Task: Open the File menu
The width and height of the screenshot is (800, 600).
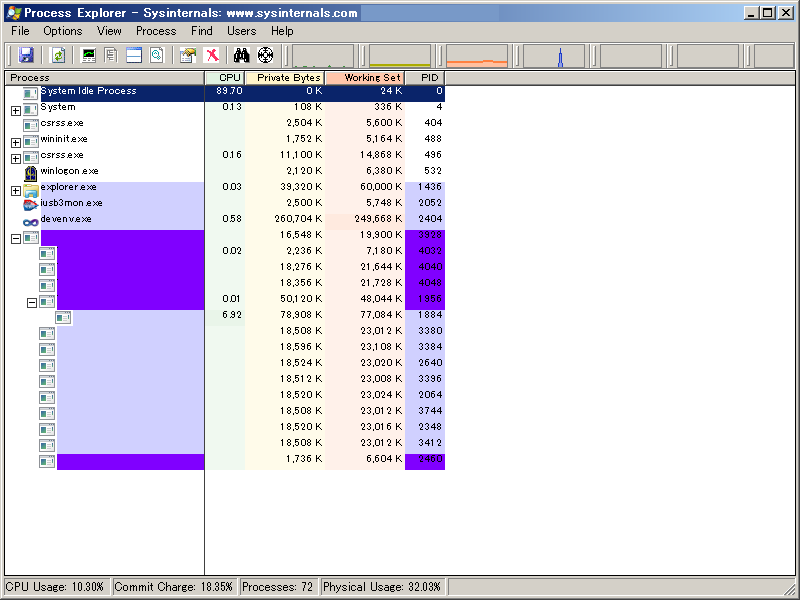Action: pyautogui.click(x=20, y=31)
